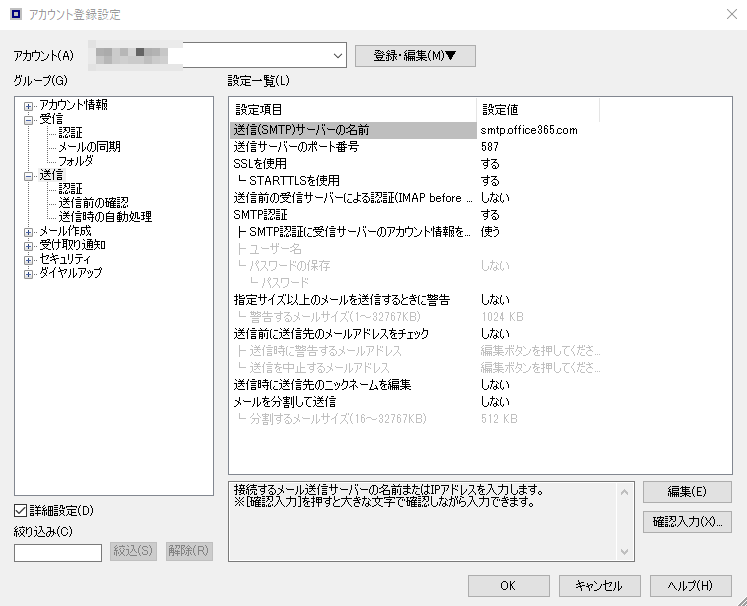Select the 送信 group in the tree

point(51,175)
